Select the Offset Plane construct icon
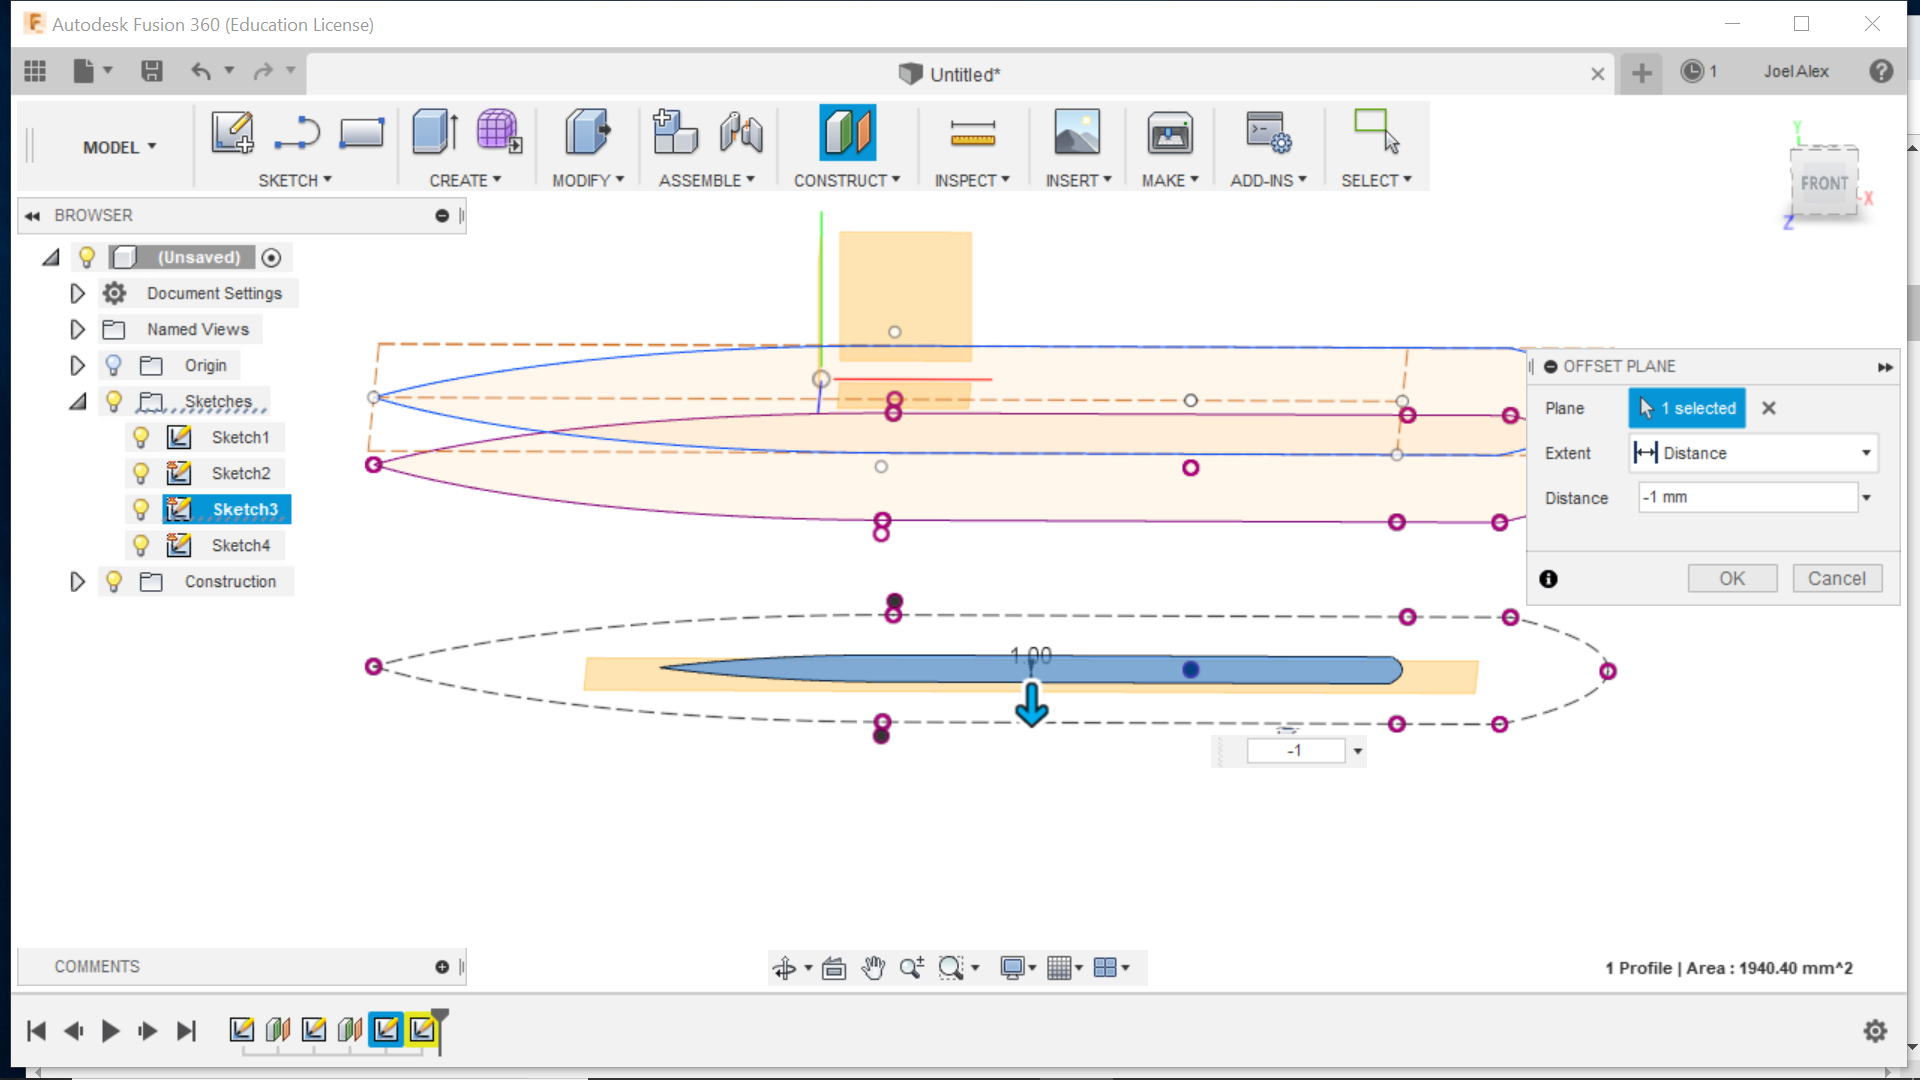This screenshot has width=1920, height=1080. pos(847,132)
